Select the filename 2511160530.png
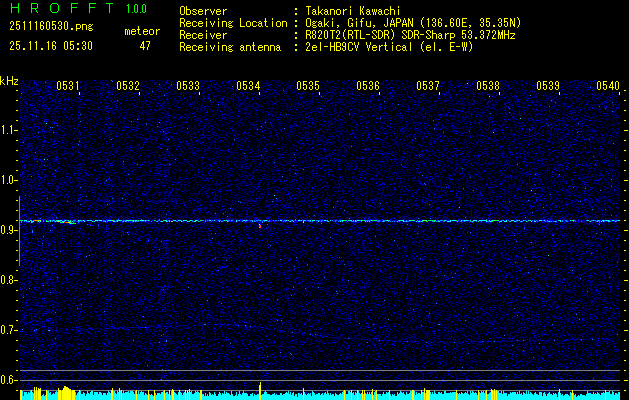Image resolution: width=629 pixels, height=400 pixels. pyautogui.click(x=51, y=26)
